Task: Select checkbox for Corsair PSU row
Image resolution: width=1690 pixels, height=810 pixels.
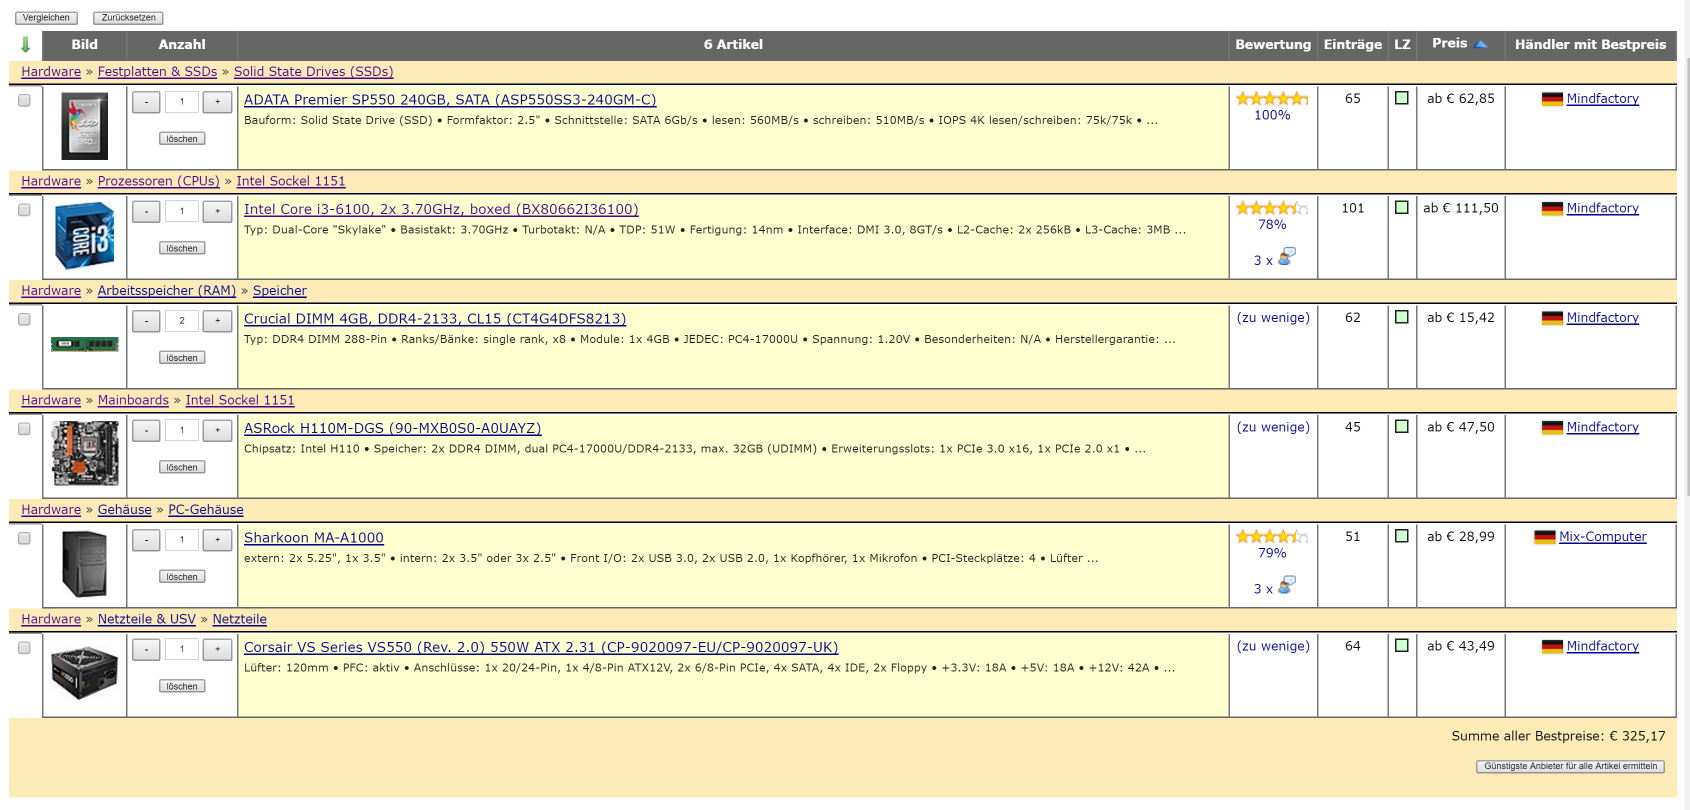Action: (x=24, y=648)
